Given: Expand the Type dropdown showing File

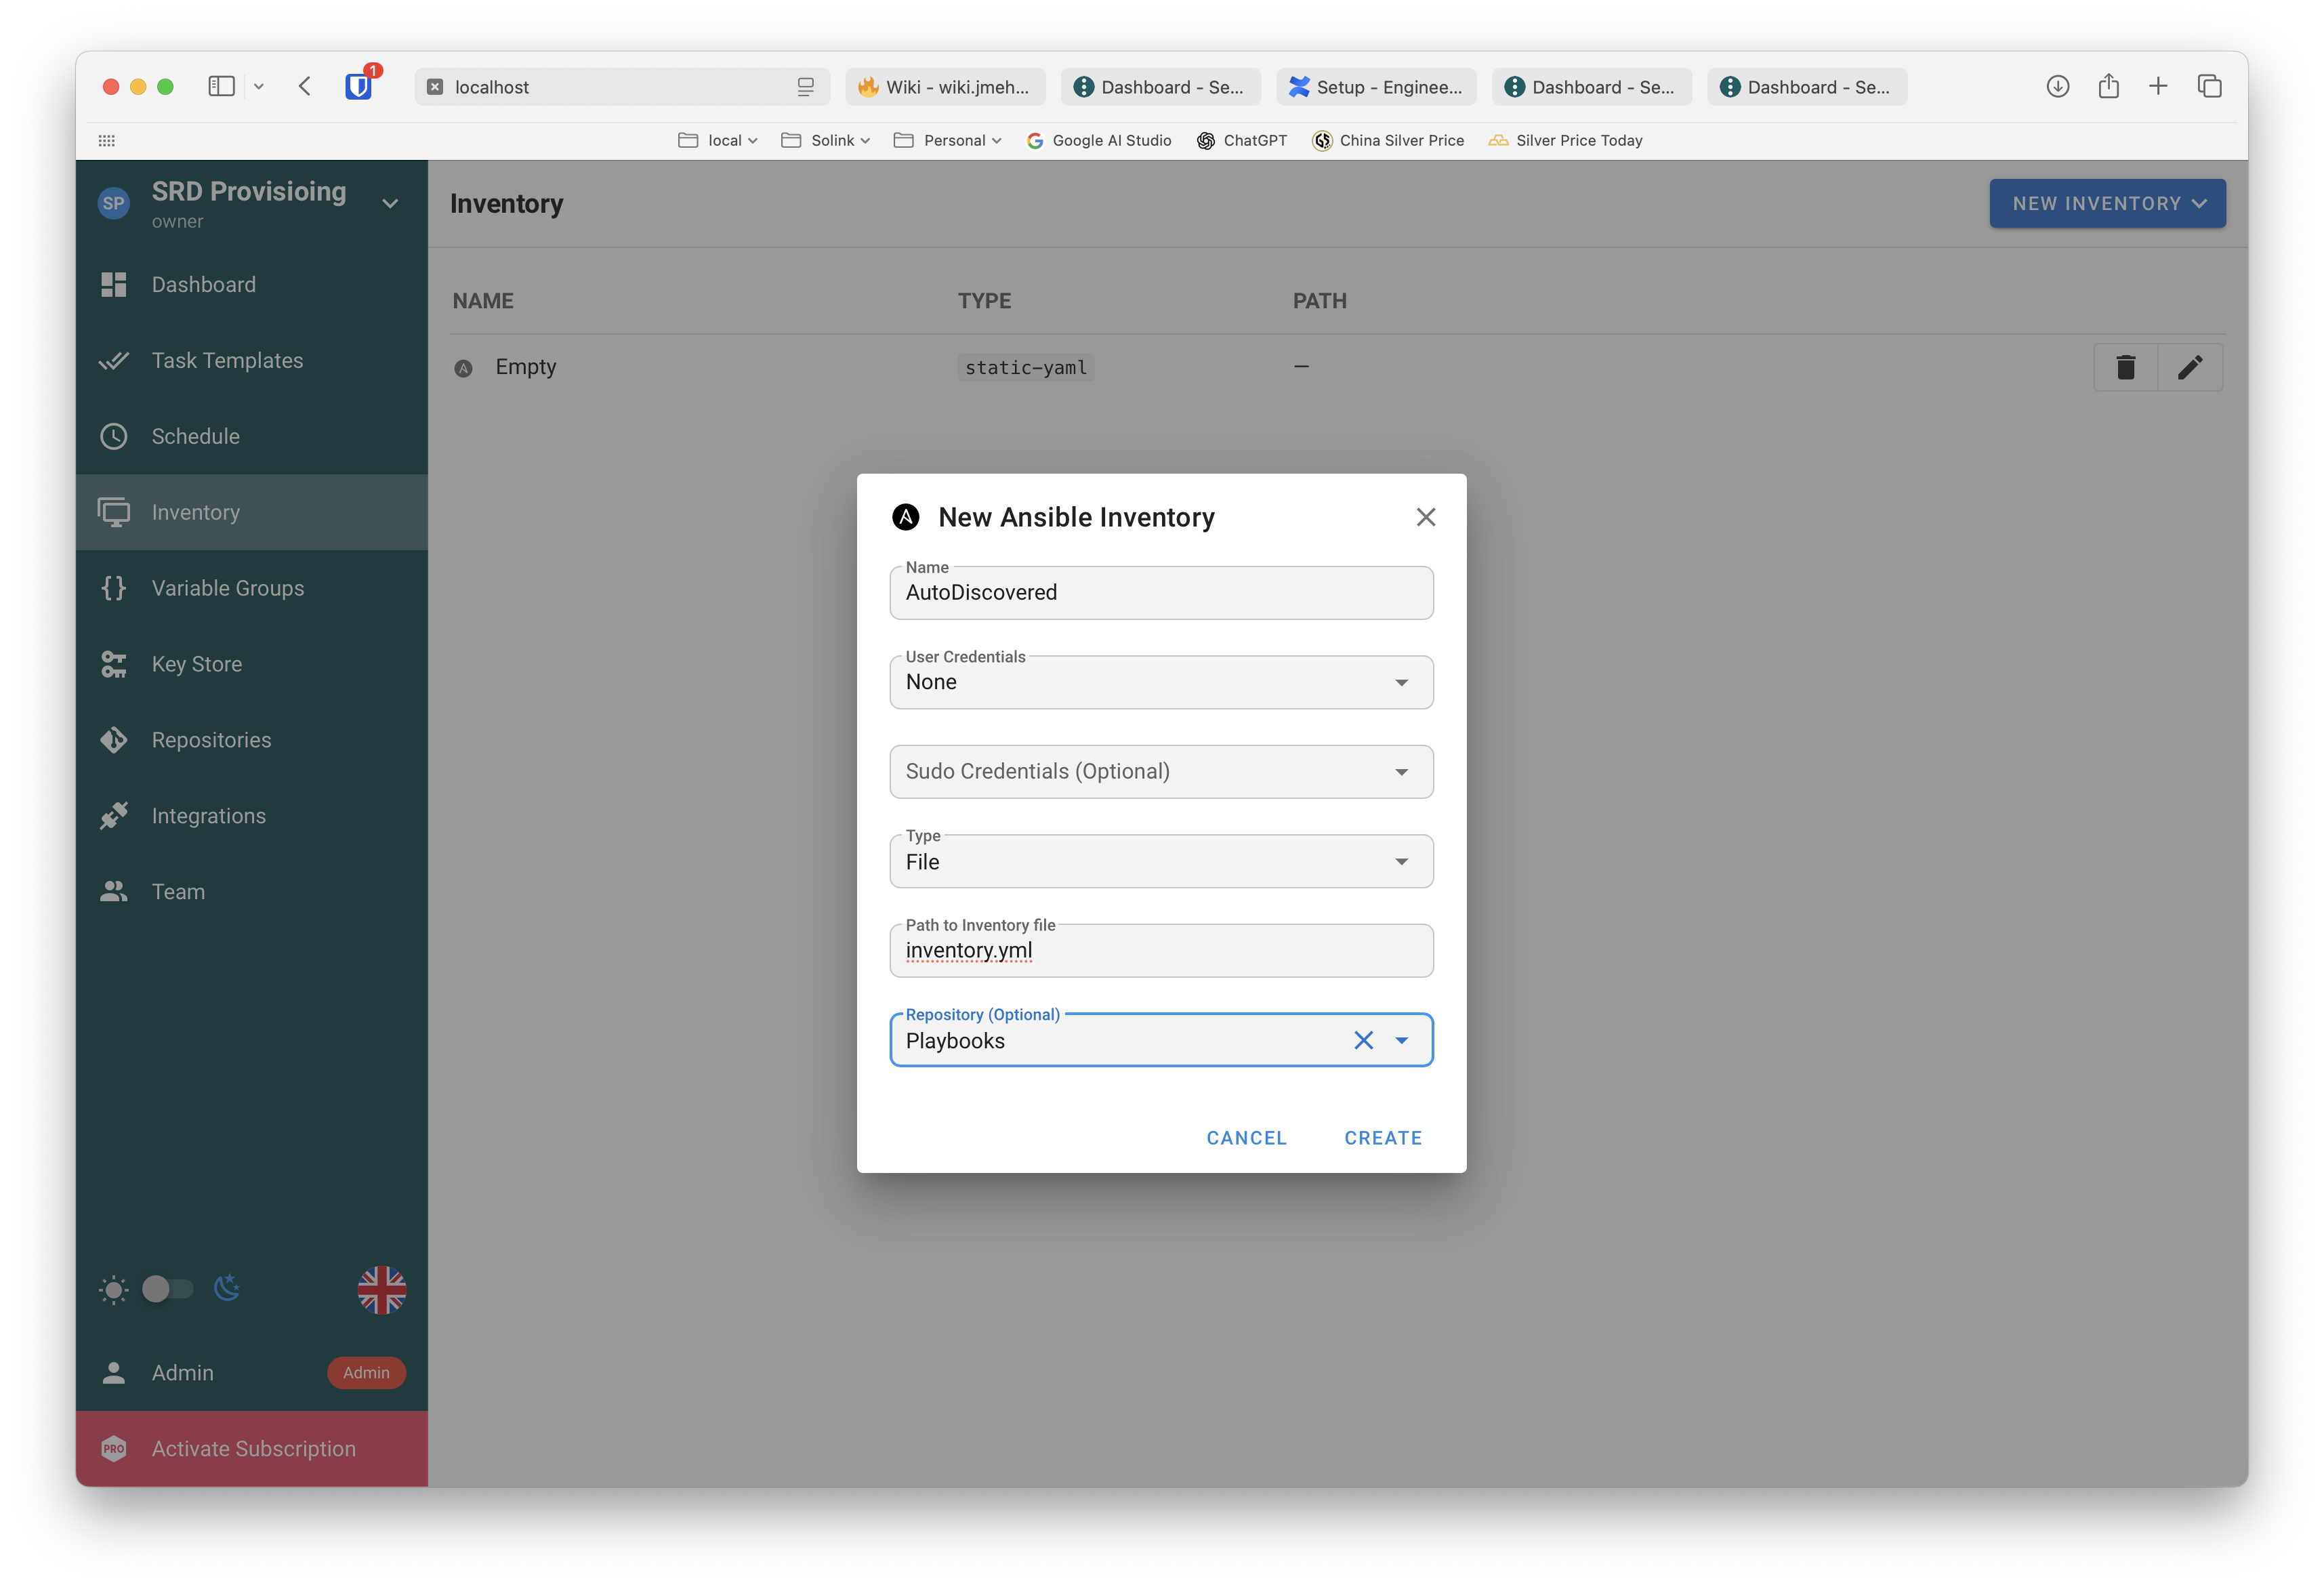Looking at the screenshot, I should (1160, 862).
